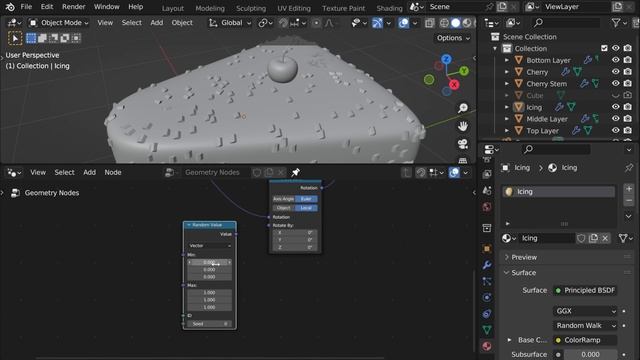Open the Material properties tab icon

(x=487, y=346)
